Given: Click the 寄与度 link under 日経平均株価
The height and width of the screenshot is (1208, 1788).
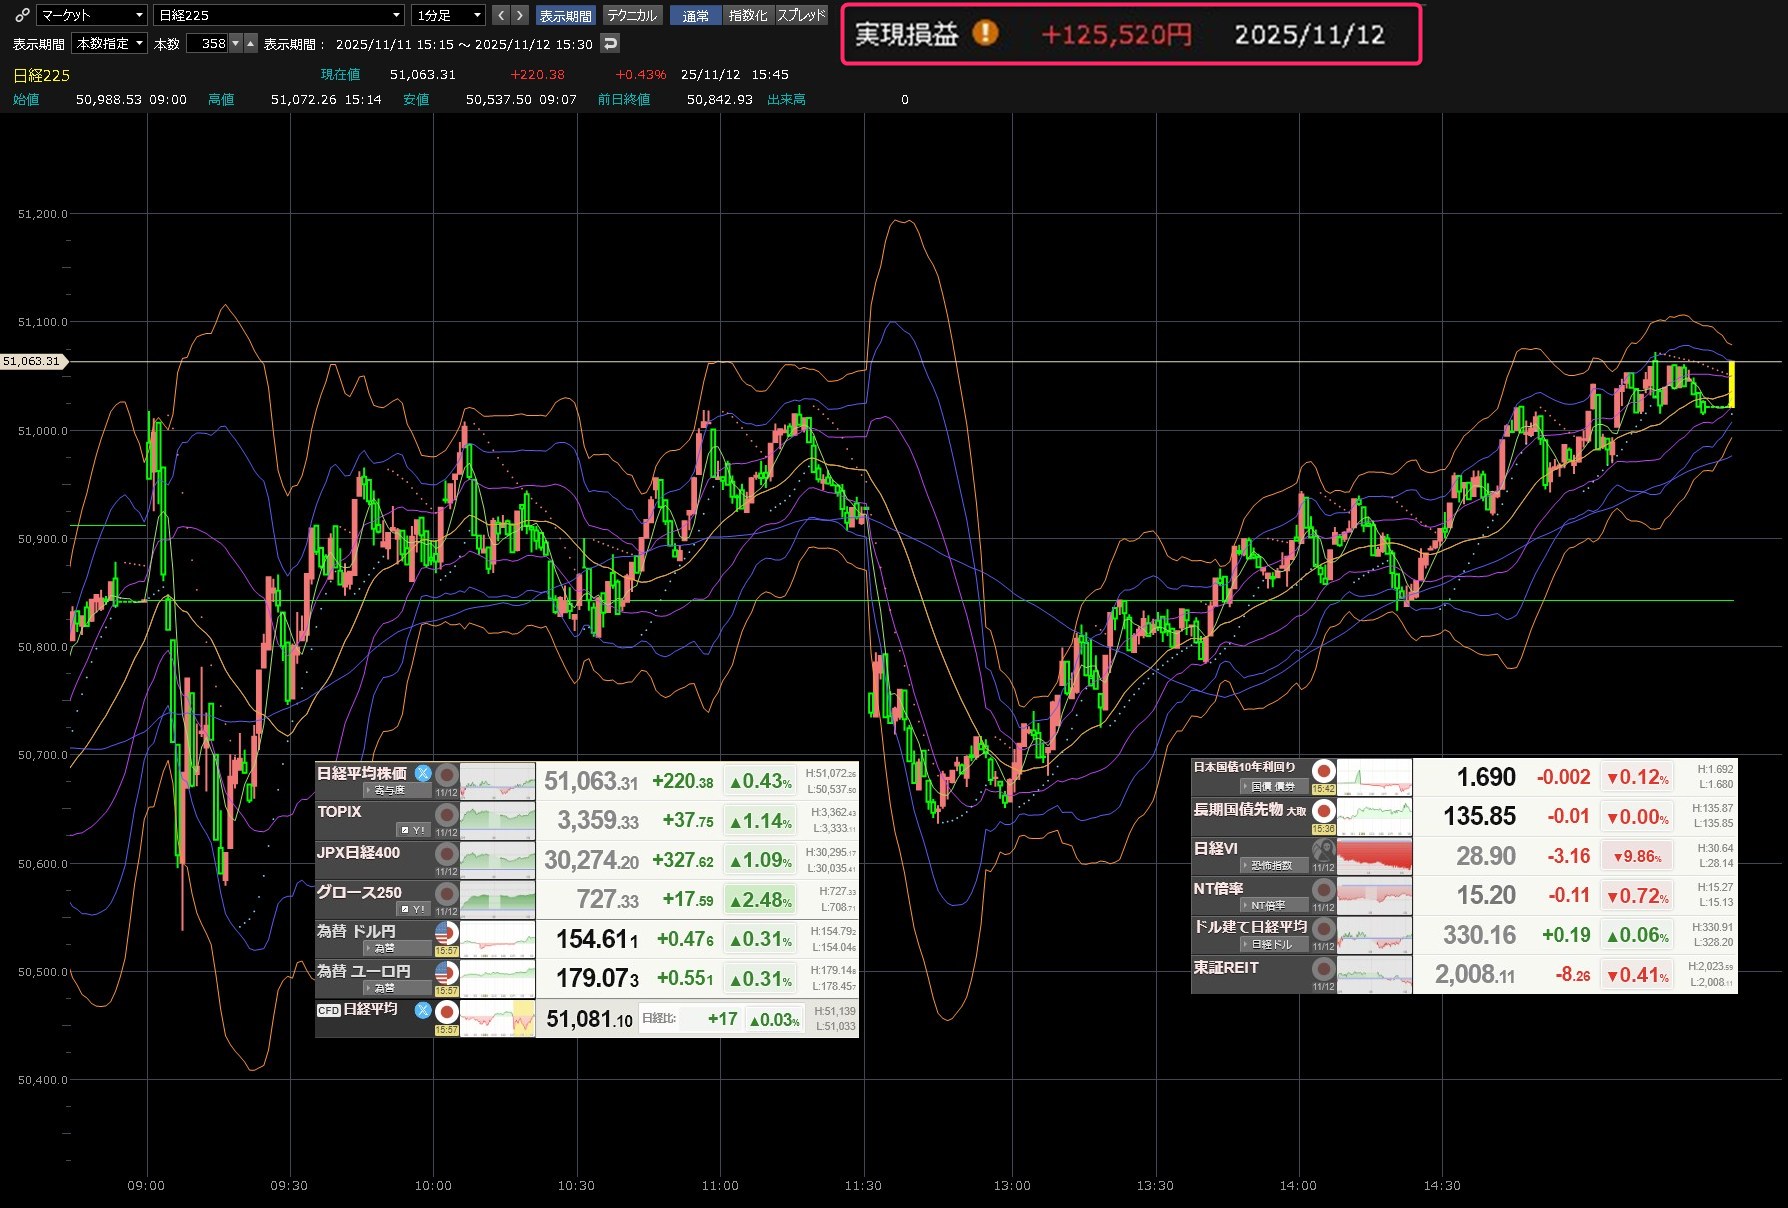Looking at the screenshot, I should (x=388, y=790).
